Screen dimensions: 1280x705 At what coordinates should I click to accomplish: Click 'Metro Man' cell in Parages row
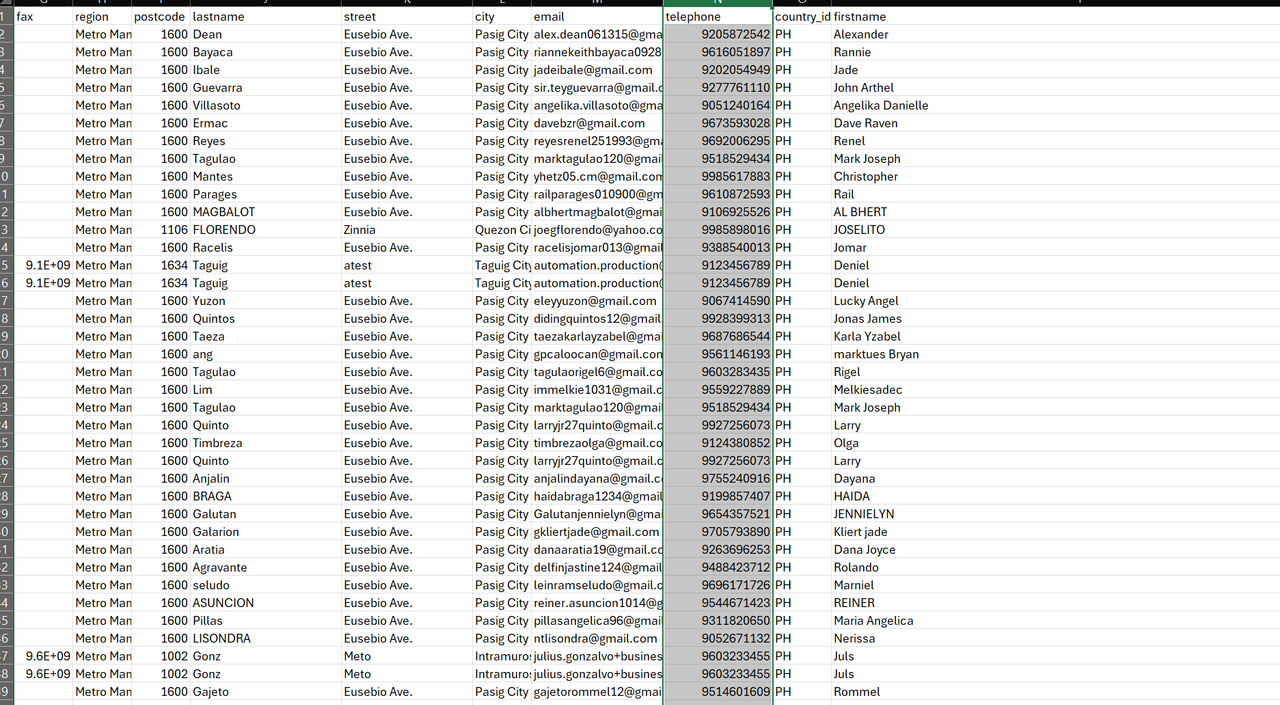click(102, 194)
